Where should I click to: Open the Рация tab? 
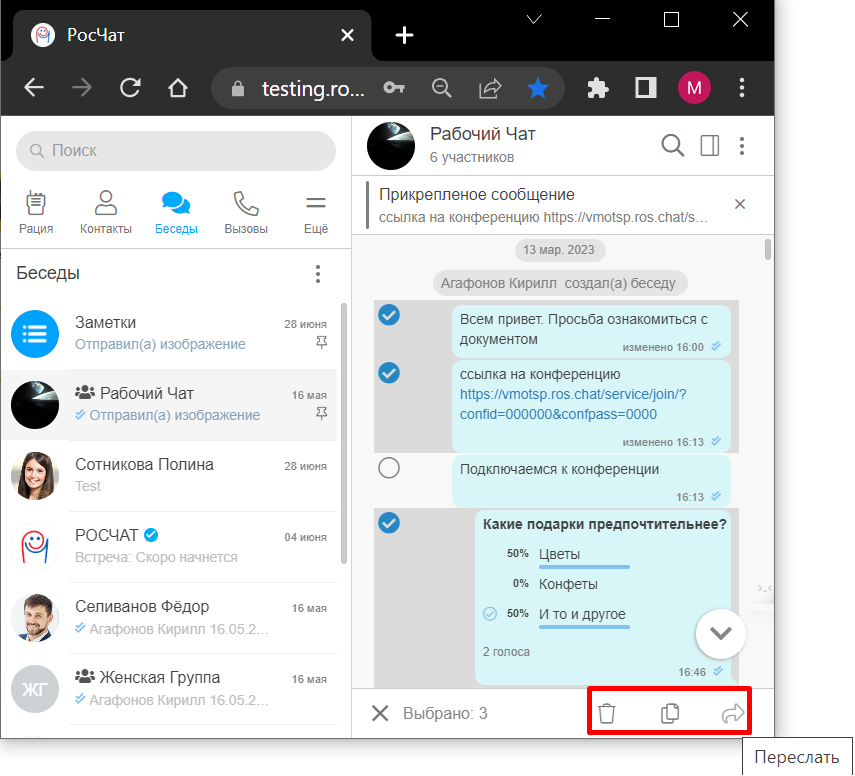(36, 213)
